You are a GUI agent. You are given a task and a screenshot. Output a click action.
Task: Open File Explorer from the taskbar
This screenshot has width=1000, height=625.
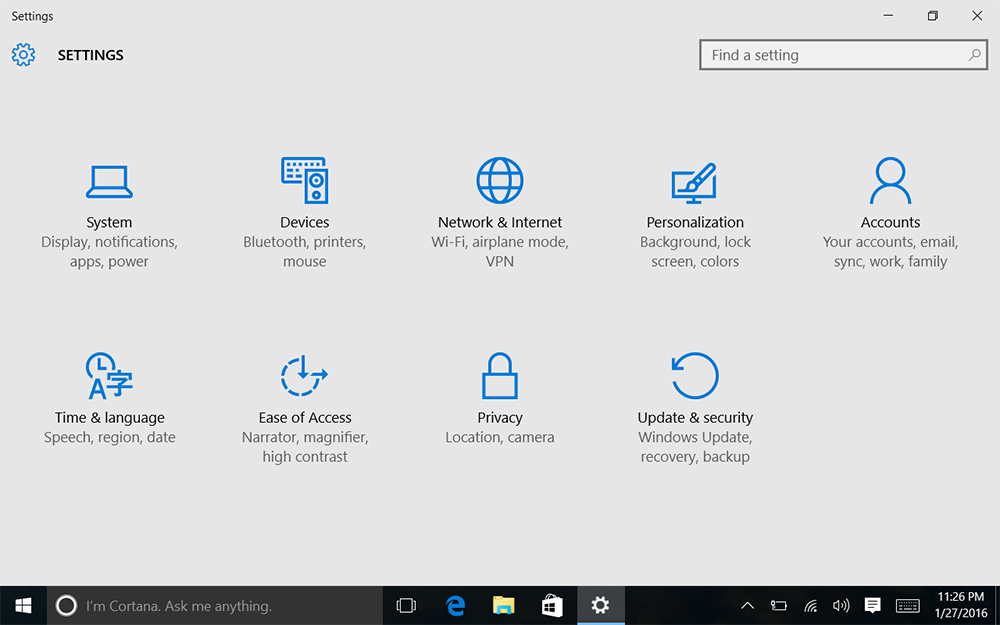503,605
